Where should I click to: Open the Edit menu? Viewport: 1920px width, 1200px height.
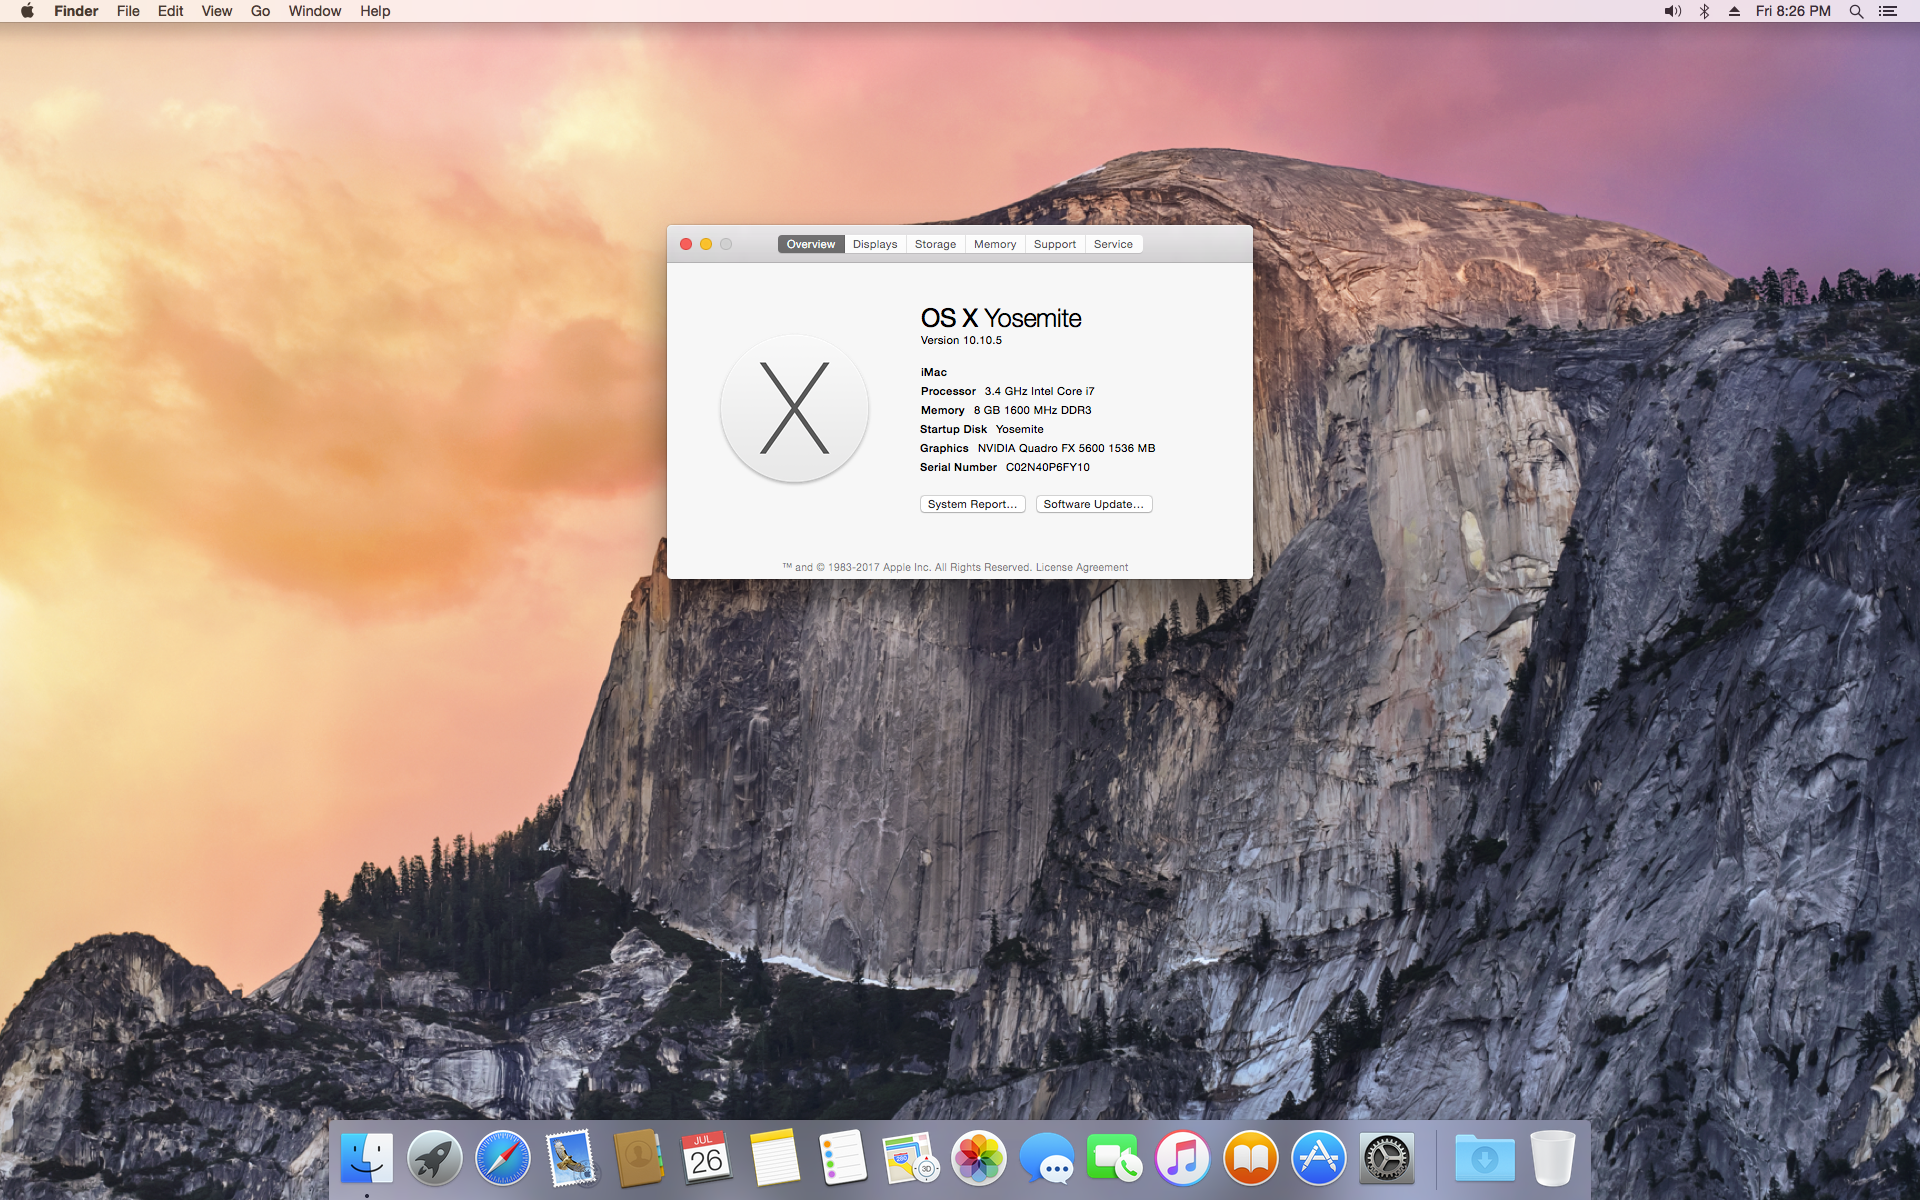coord(171,11)
